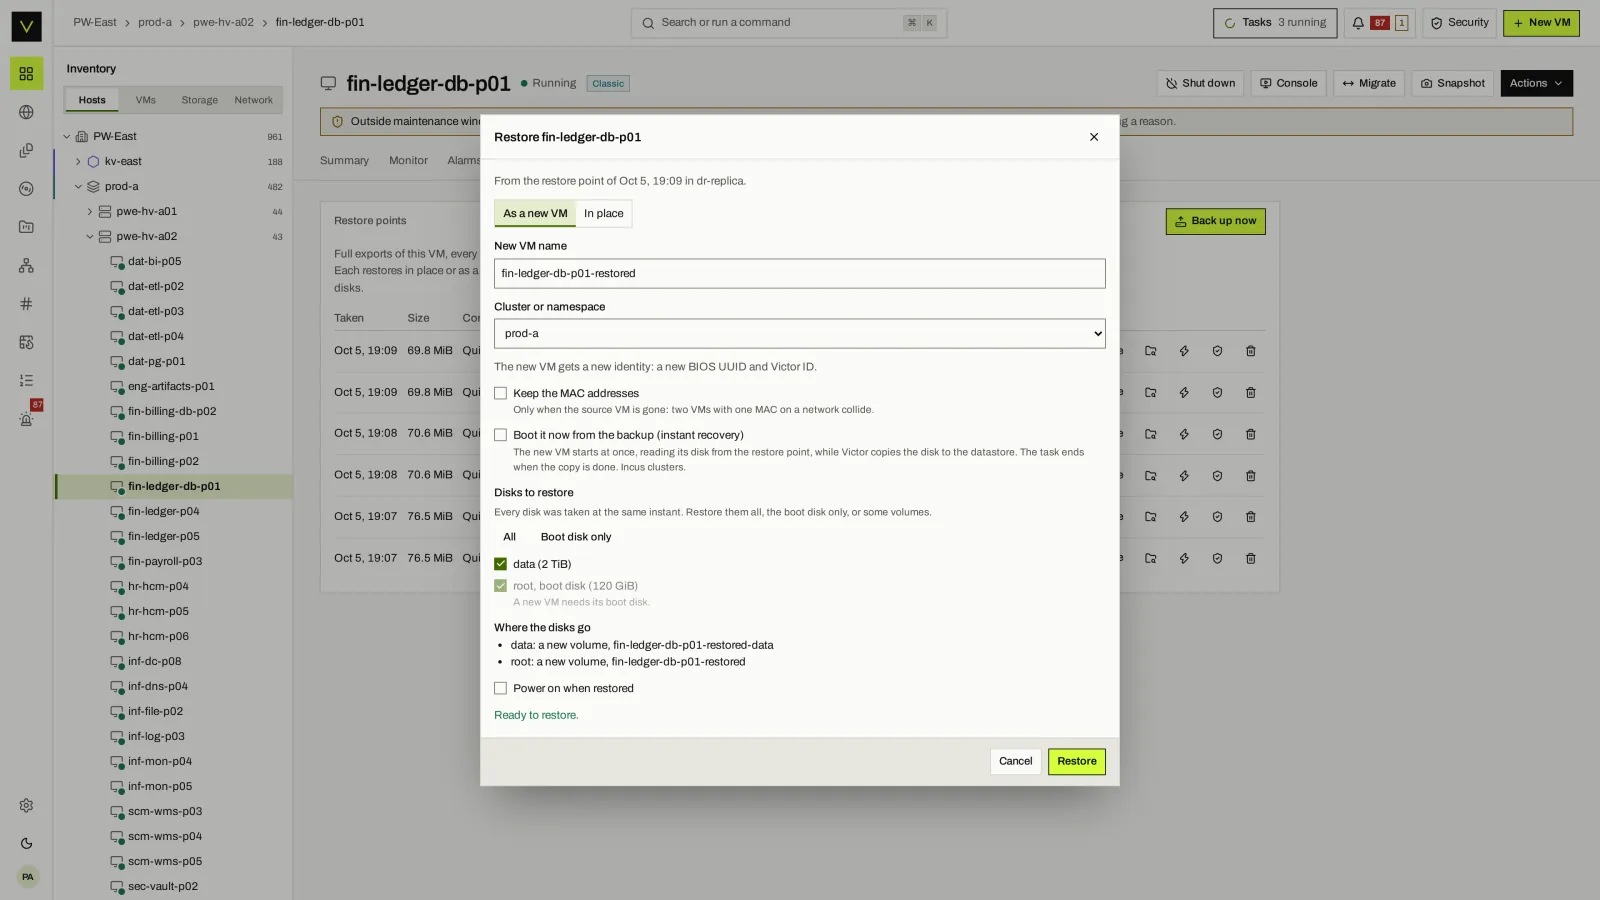Image resolution: width=1600 pixels, height=900 pixels.
Task: Expand the pwe-hv-a01 host node
Action: click(x=89, y=212)
